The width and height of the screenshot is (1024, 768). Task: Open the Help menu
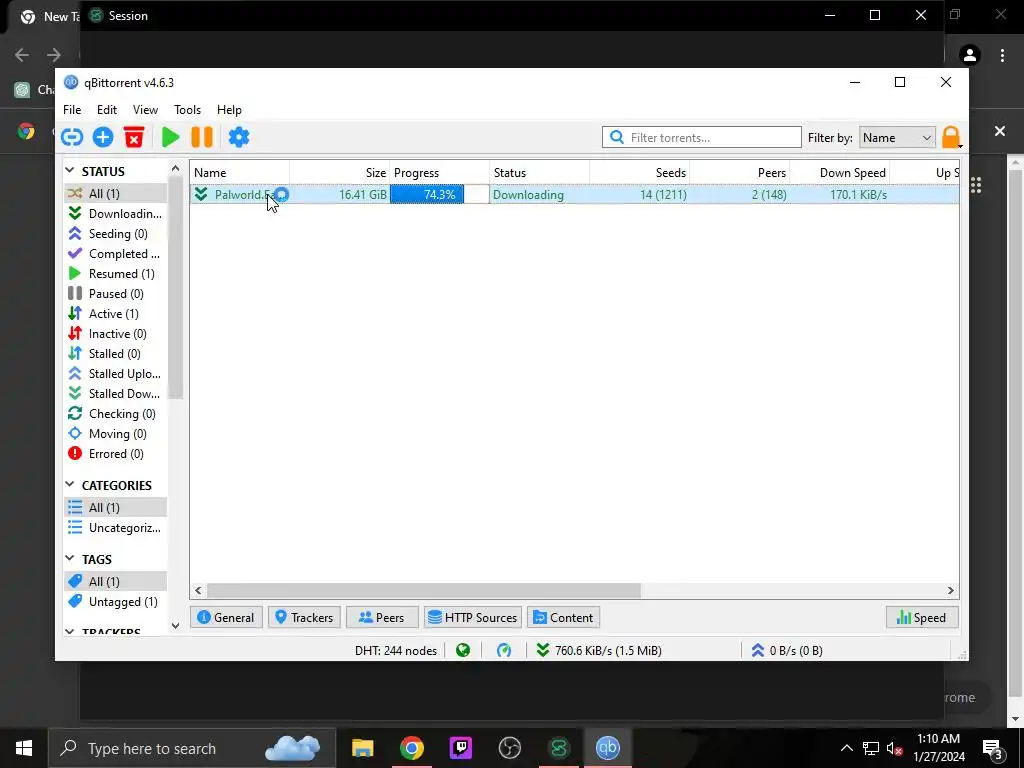point(229,110)
